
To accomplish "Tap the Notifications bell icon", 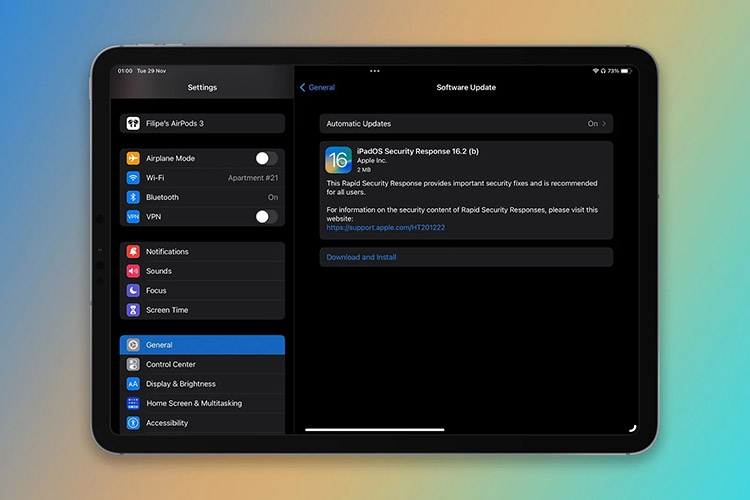I will [133, 252].
